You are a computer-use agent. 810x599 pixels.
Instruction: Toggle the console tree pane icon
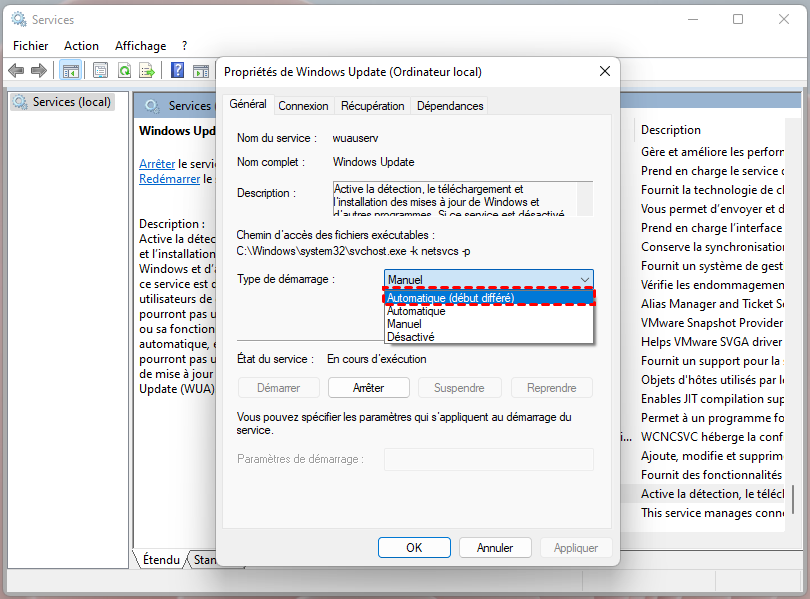(x=71, y=70)
